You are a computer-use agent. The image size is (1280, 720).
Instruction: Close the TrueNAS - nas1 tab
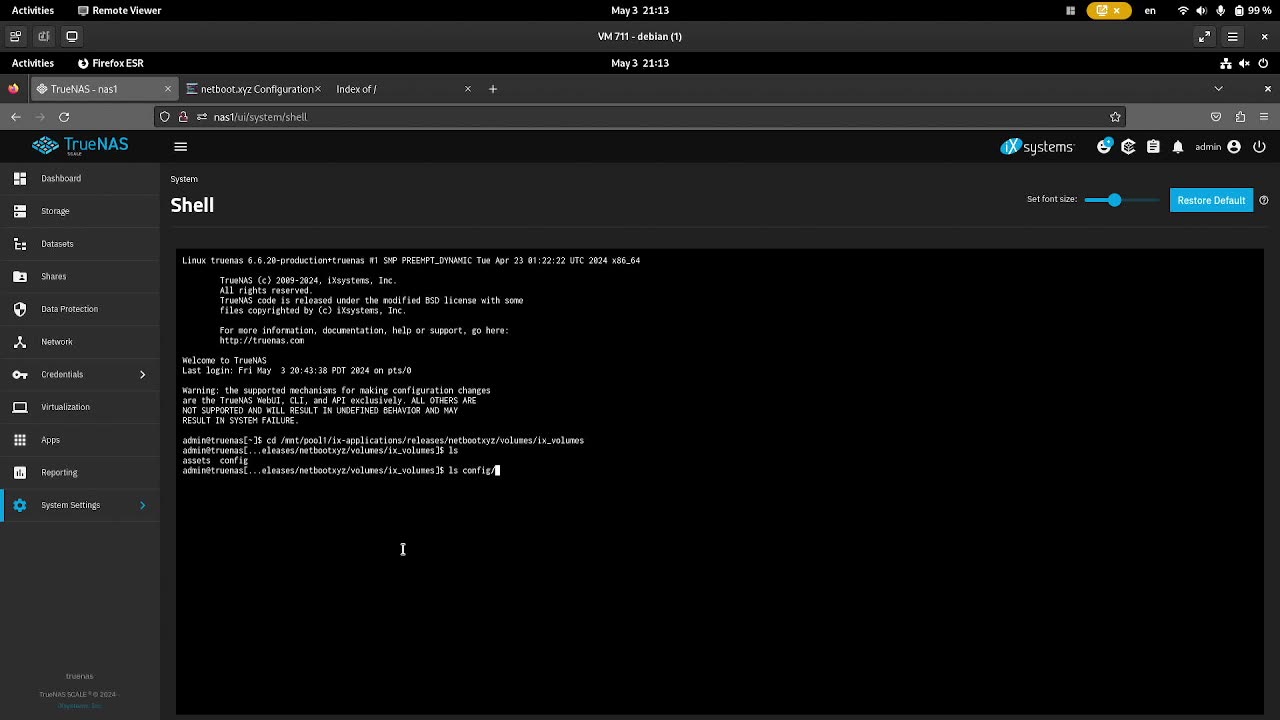(x=167, y=89)
